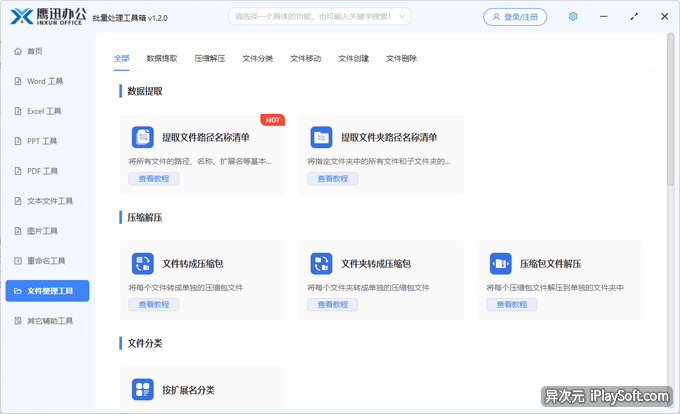
Task: Open the 文件夹转成压缩包 title text
Action: (x=376, y=264)
